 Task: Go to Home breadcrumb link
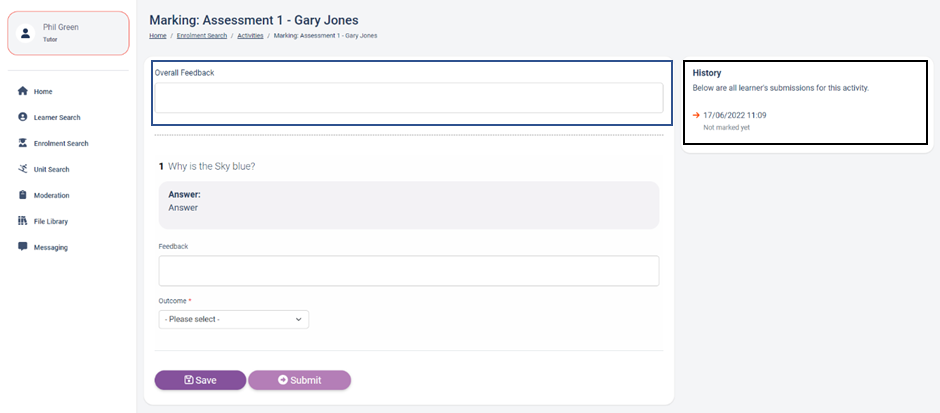158,35
